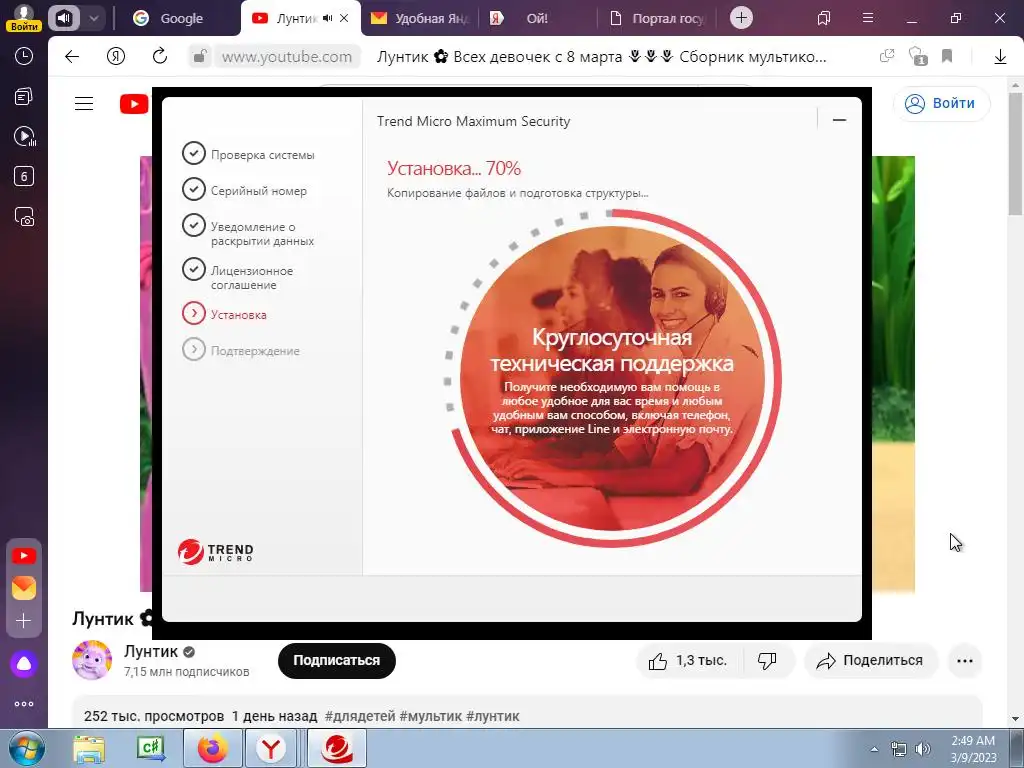The height and width of the screenshot is (768, 1024).
Task: Click the www.youtube.com address field
Action: 287,57
